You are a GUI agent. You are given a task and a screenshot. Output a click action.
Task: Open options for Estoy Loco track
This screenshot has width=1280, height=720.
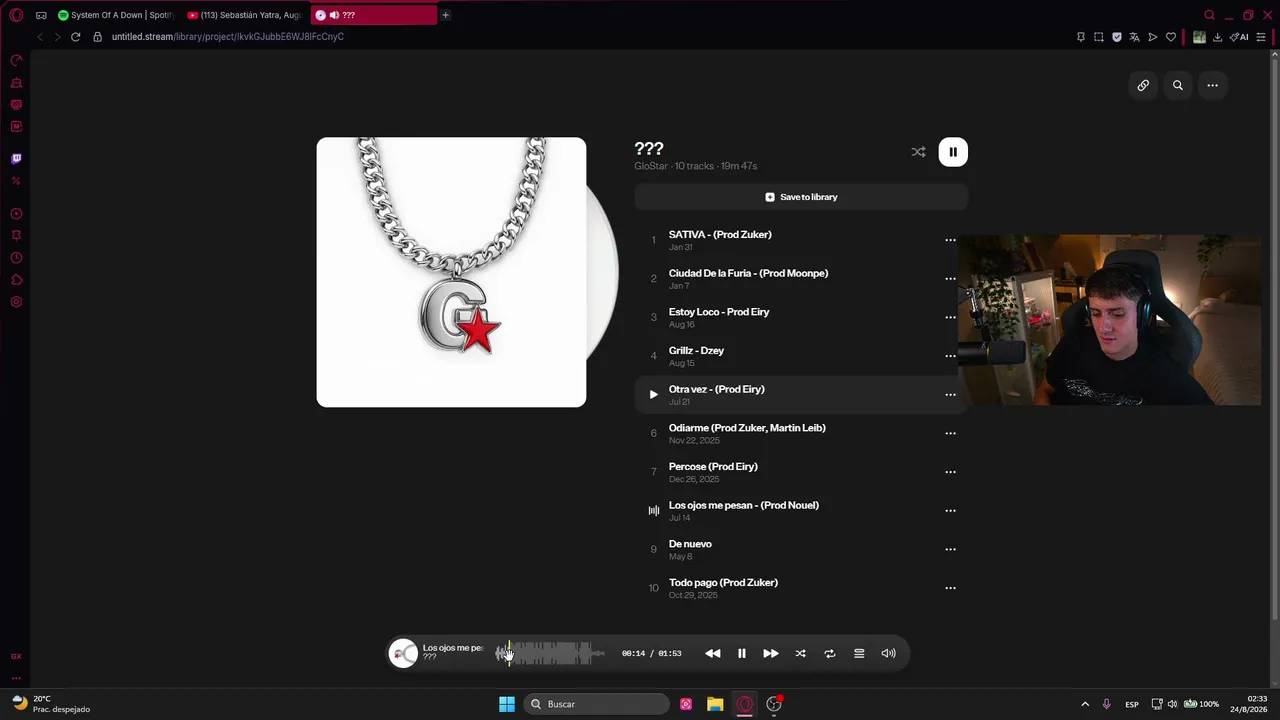pyautogui.click(x=950, y=317)
